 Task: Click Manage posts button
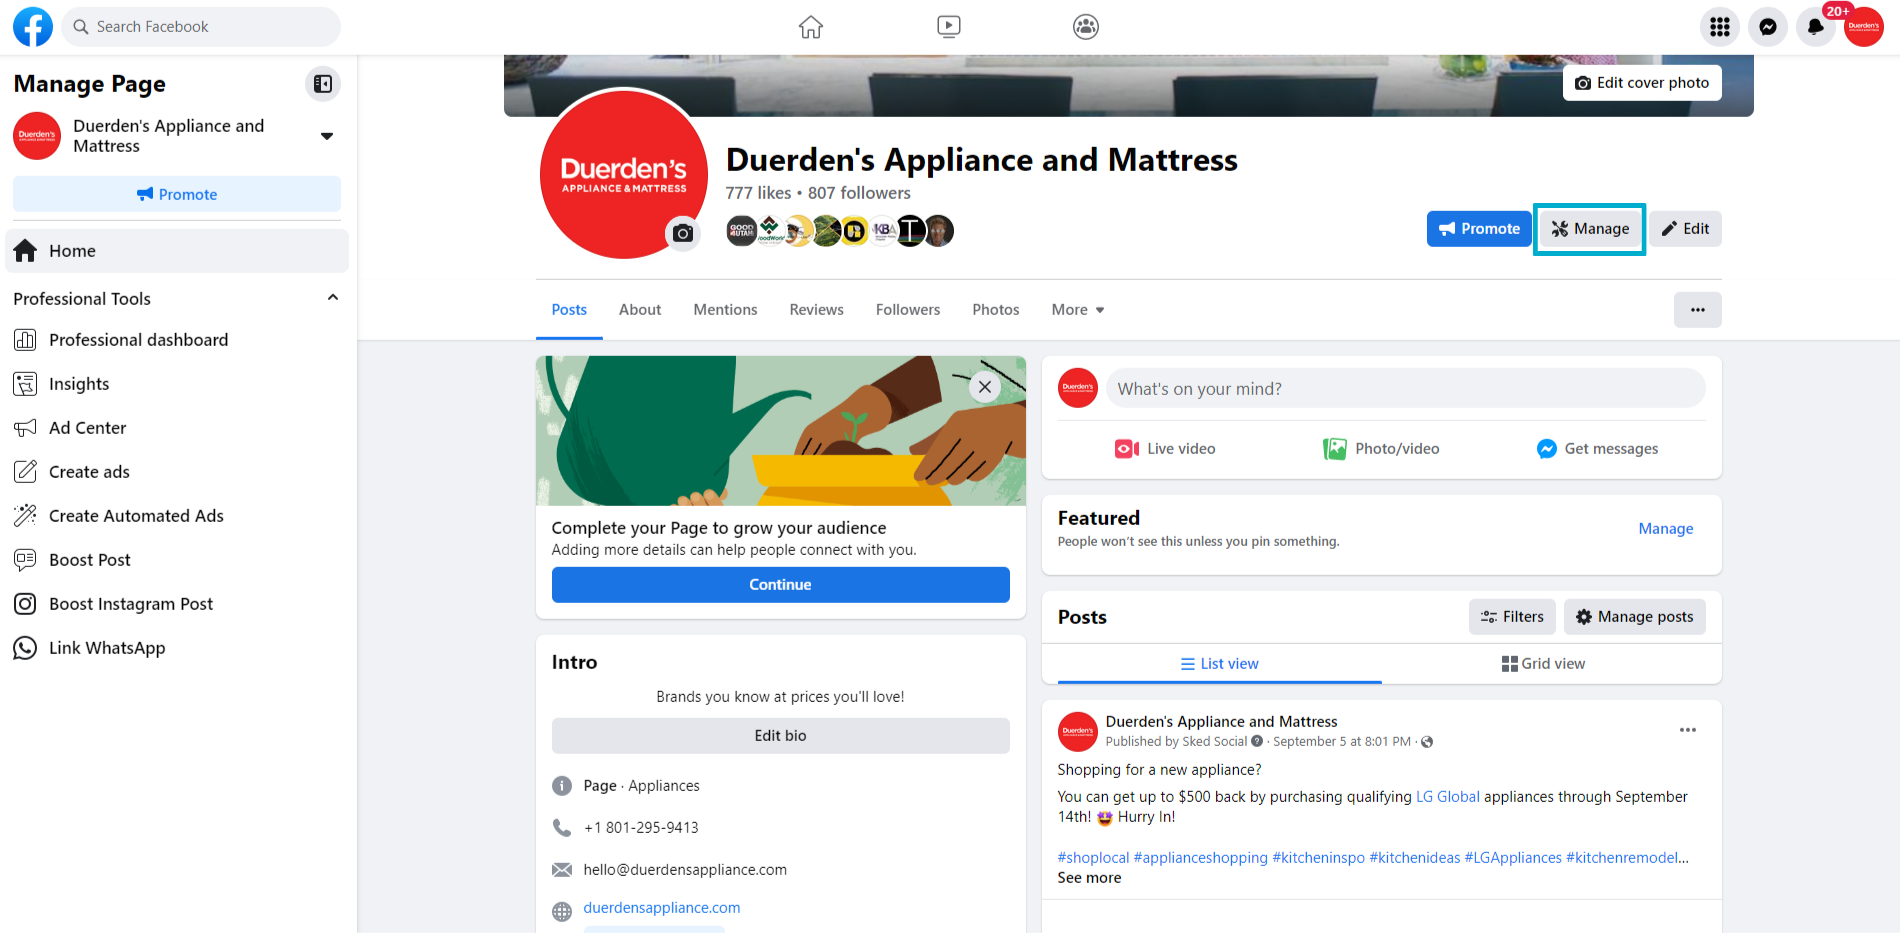(1635, 617)
